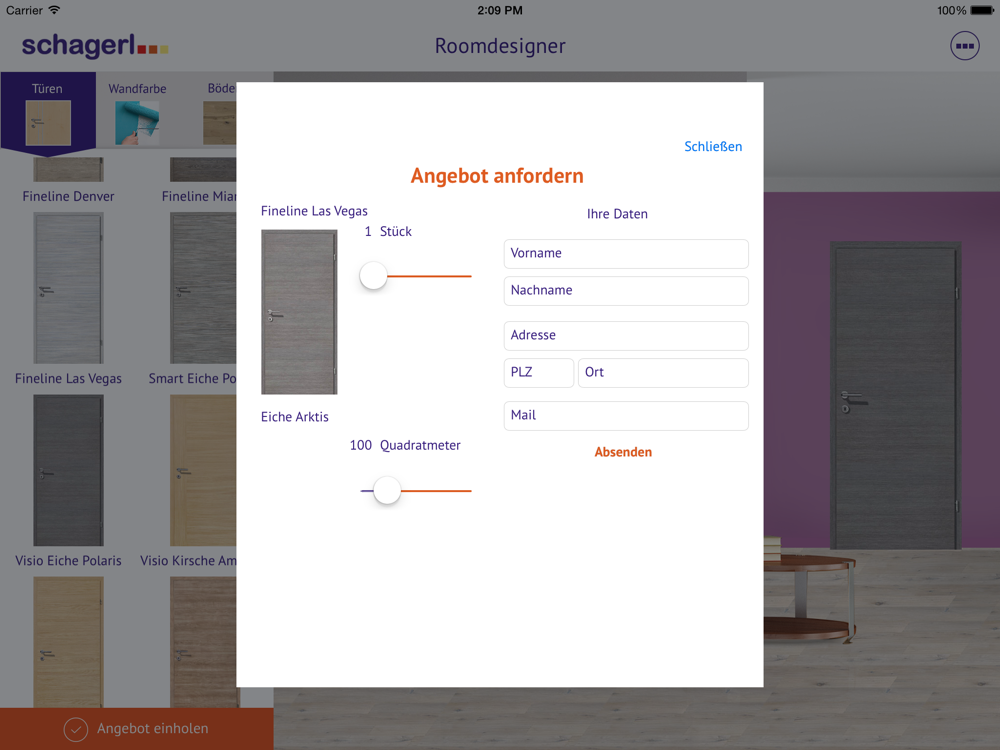Click the Quadratmeter slider knob
This screenshot has width=1000, height=750.
(x=386, y=490)
